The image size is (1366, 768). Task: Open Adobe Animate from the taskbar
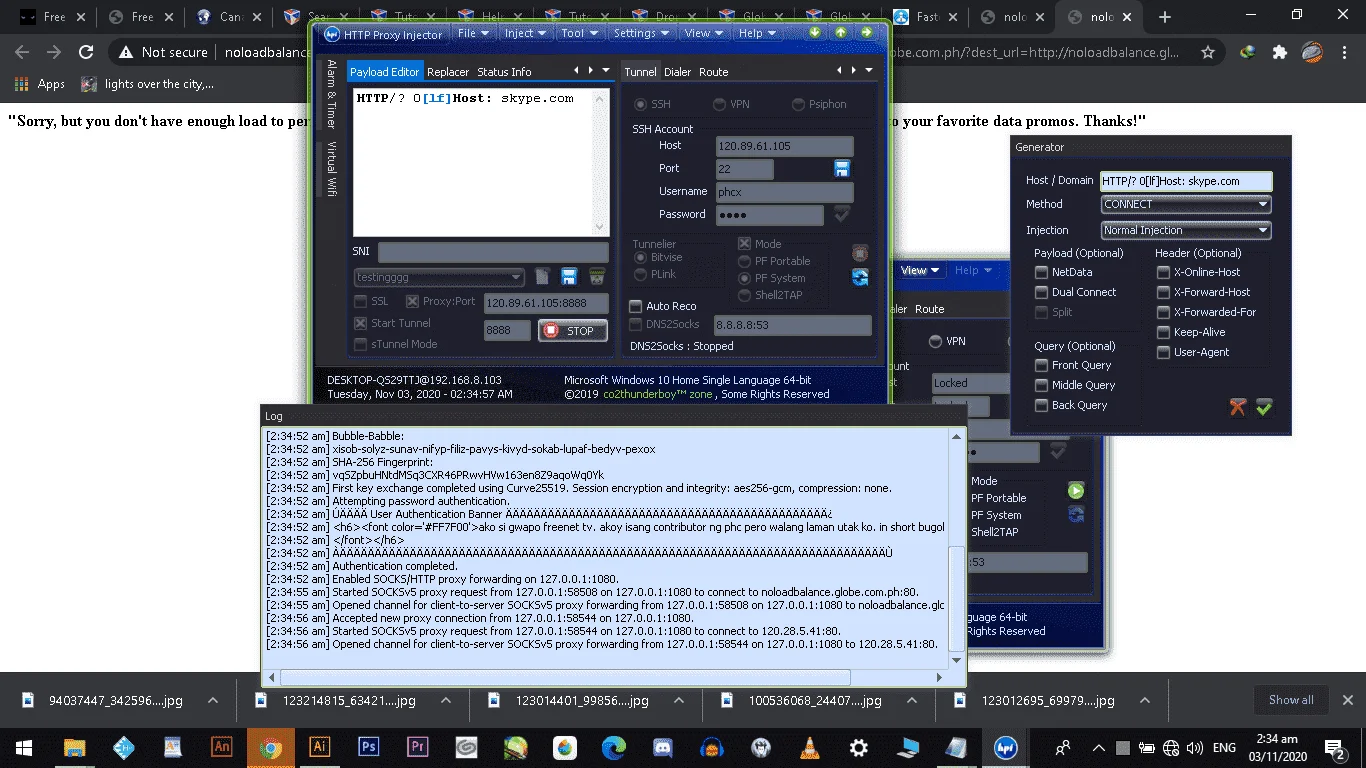pos(222,747)
